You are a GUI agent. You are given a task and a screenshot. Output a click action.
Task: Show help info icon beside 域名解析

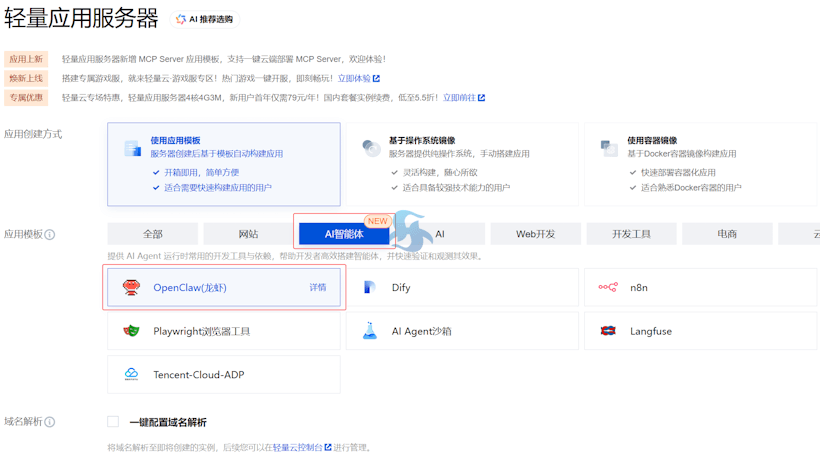click(50, 422)
